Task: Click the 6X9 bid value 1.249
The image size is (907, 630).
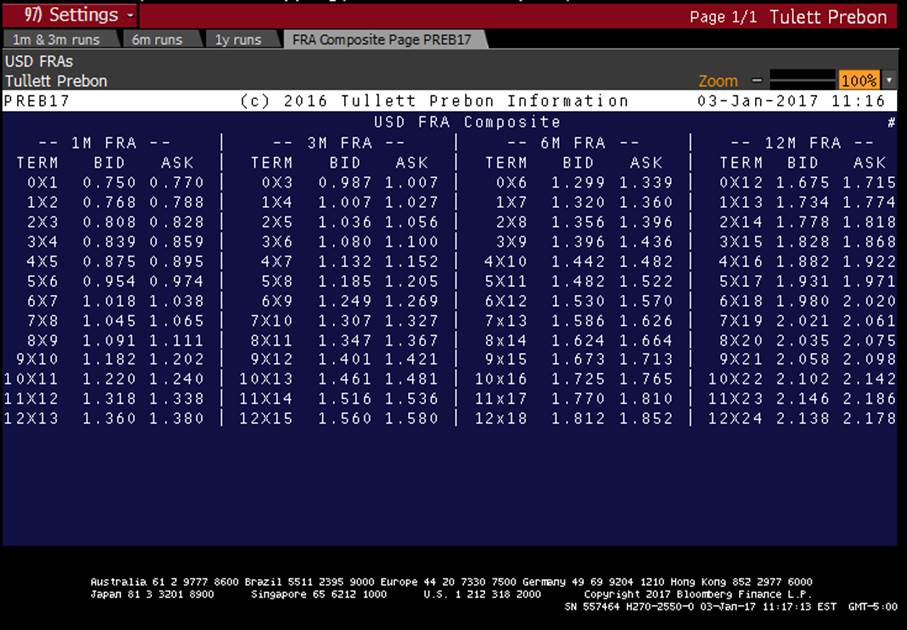Action: point(345,301)
